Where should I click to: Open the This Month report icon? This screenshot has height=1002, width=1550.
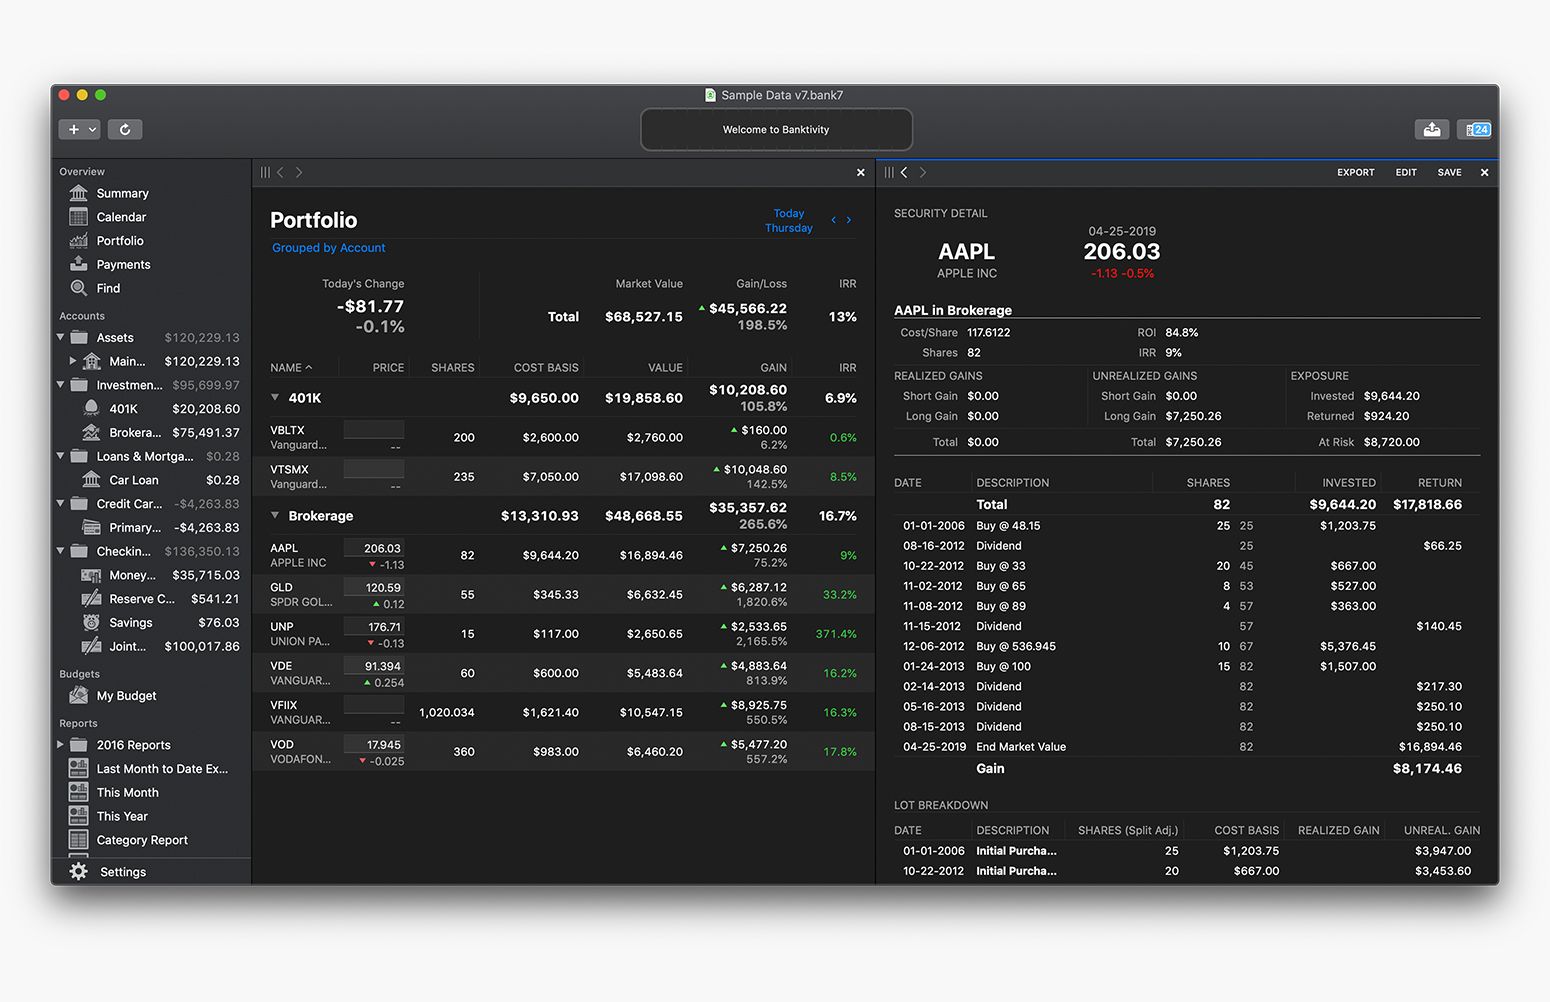tap(79, 792)
